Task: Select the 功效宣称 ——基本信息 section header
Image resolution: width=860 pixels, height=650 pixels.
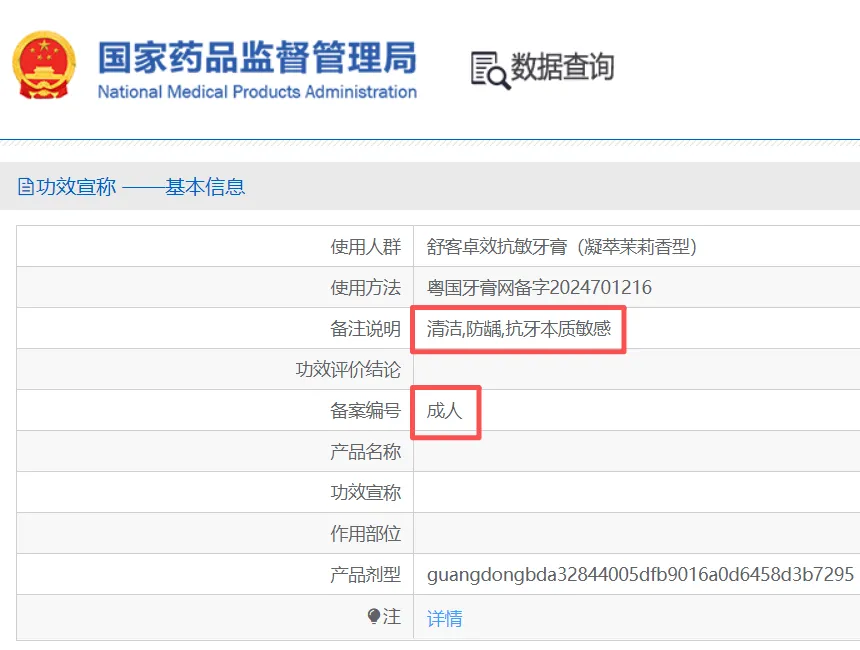Action: (x=132, y=187)
